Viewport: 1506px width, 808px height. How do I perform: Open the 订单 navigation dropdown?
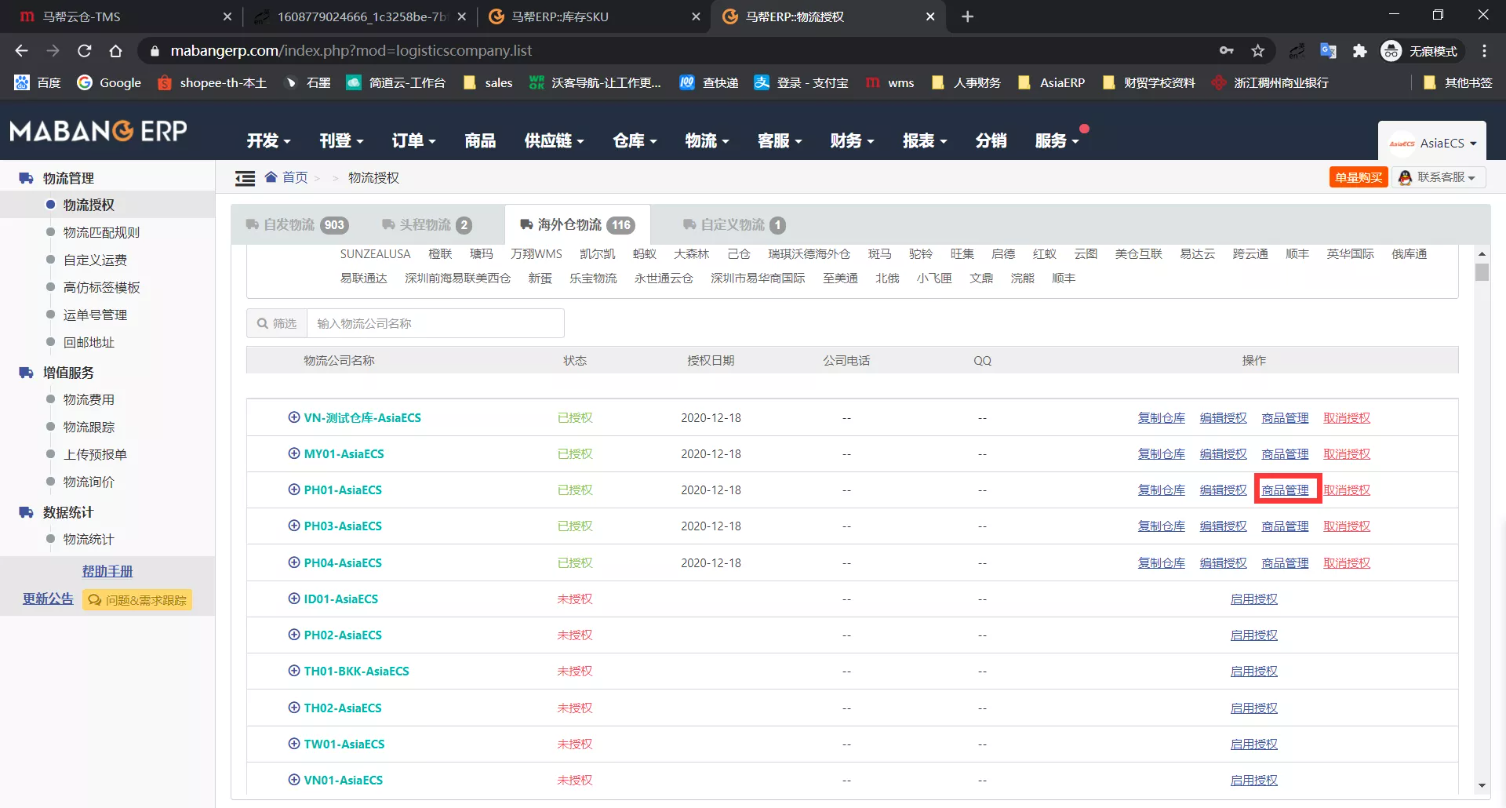[414, 141]
